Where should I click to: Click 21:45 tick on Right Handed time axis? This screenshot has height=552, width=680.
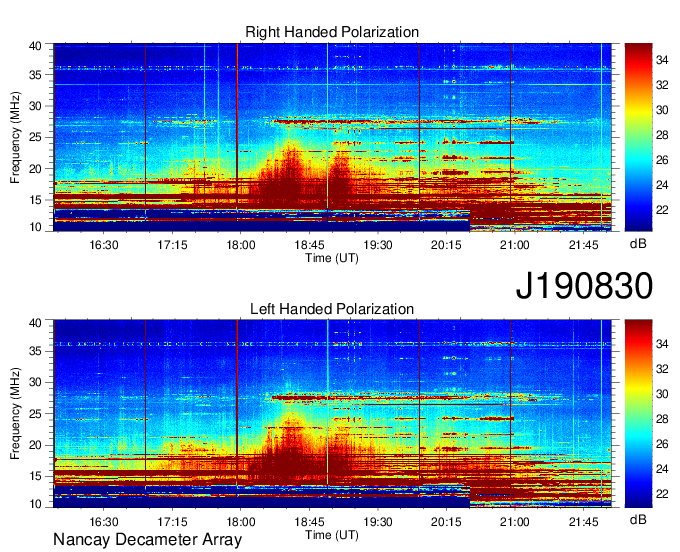(x=584, y=245)
